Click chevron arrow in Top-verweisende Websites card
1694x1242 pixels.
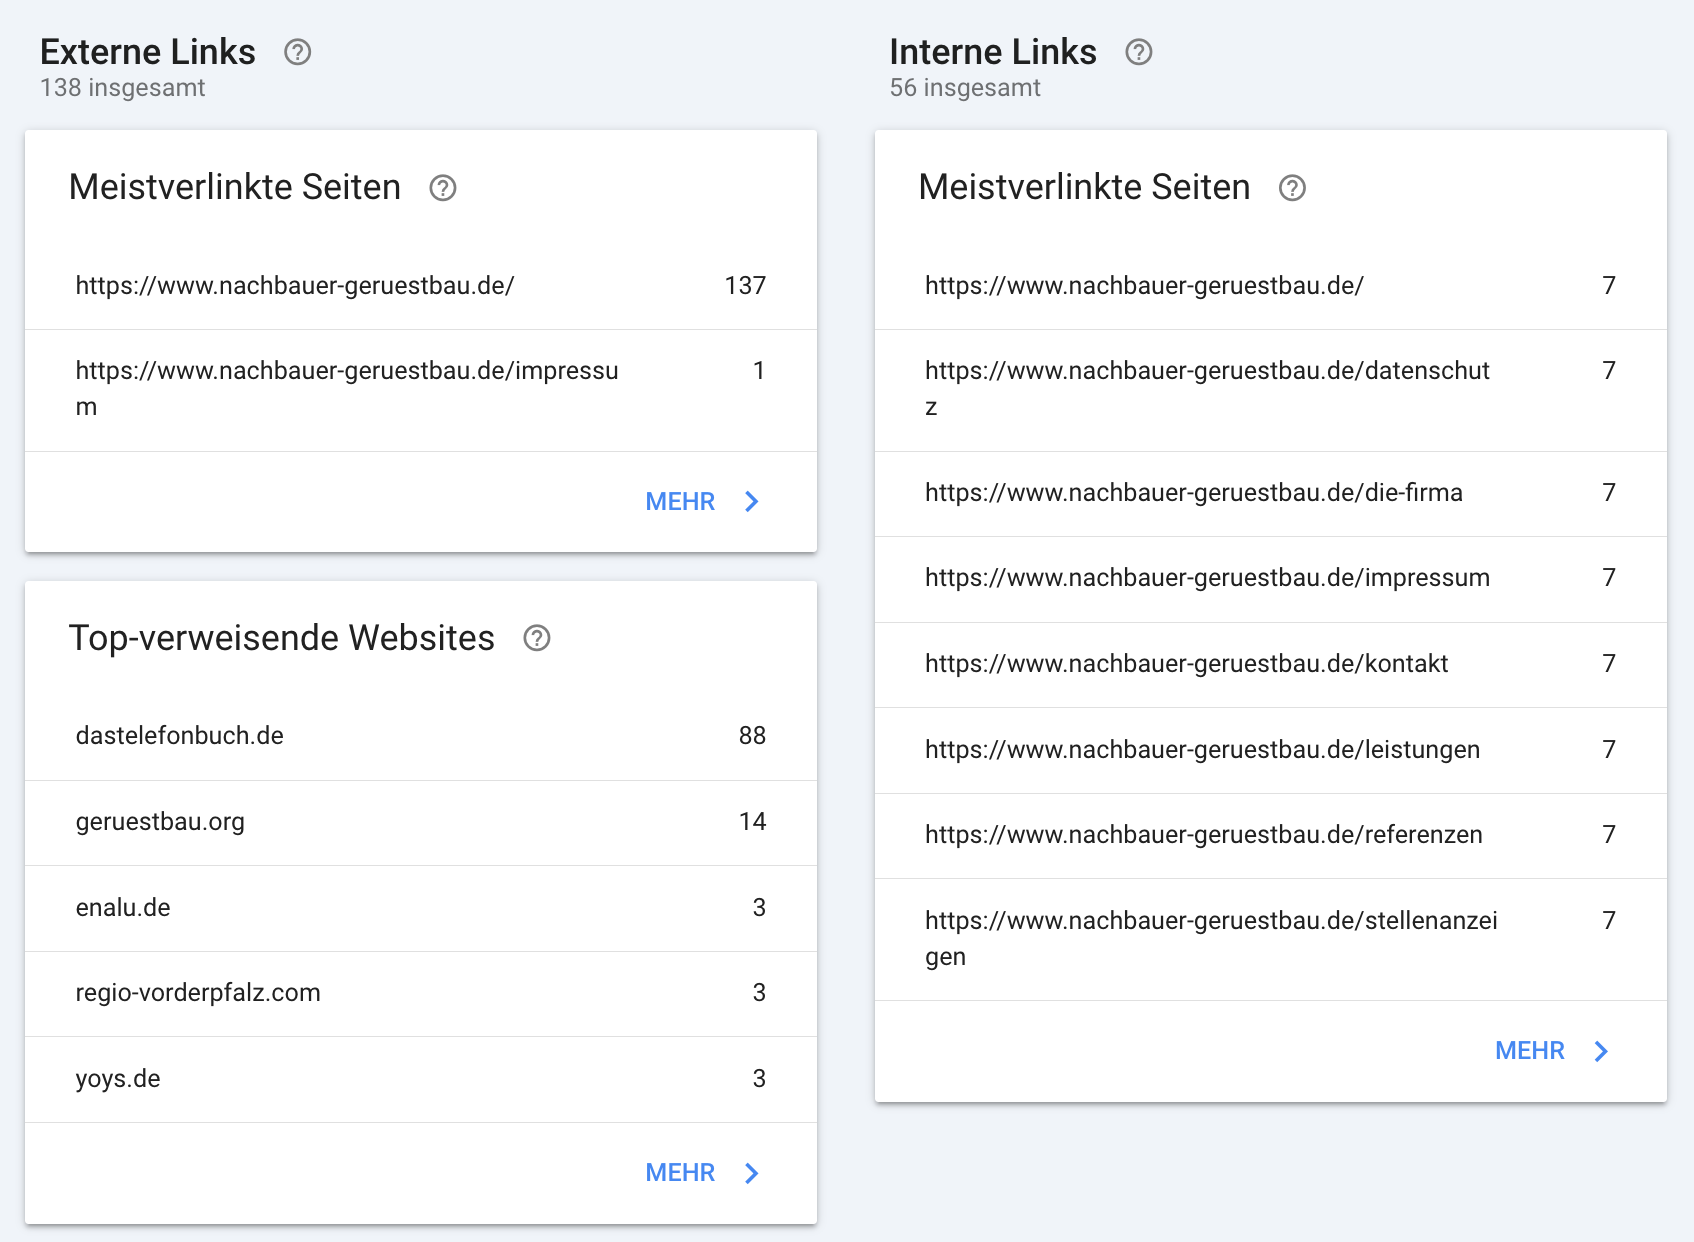click(x=752, y=1173)
